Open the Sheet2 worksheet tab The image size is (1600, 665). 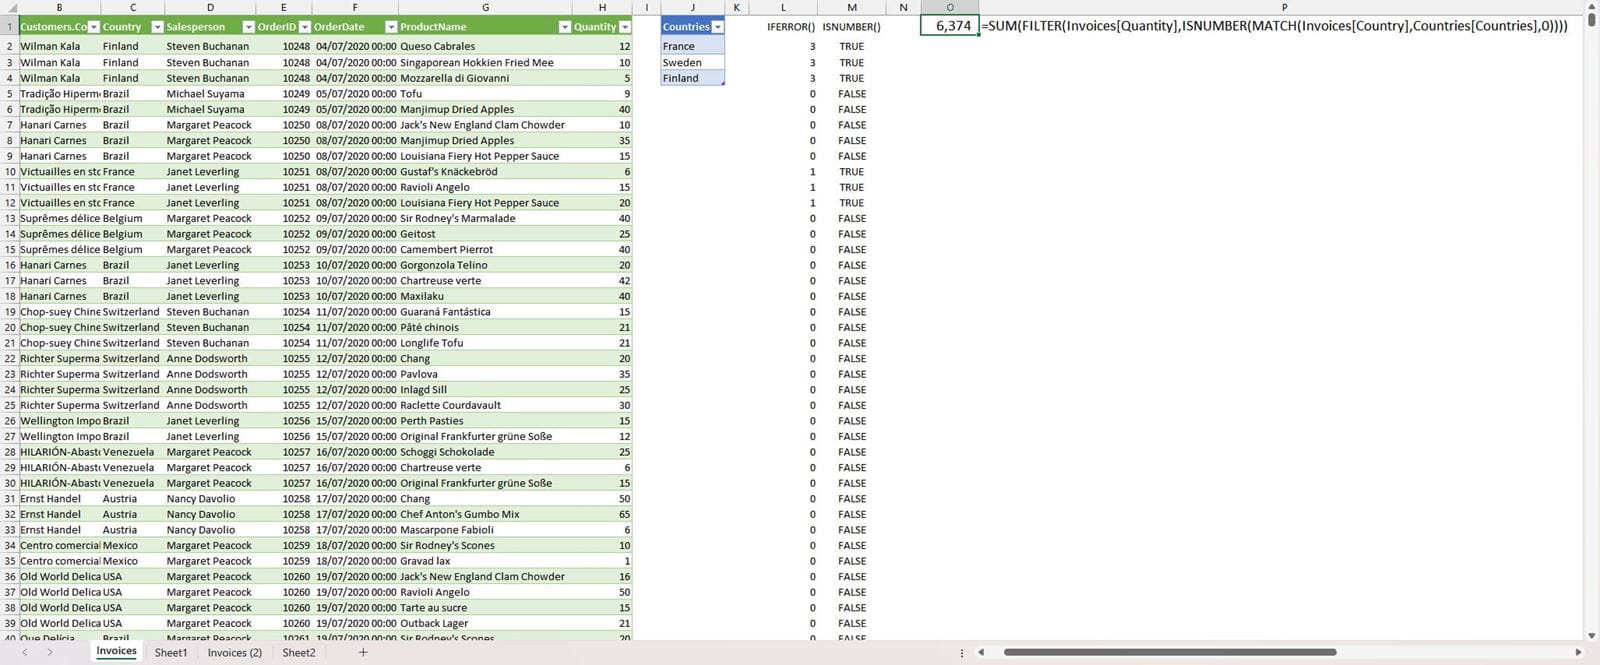pos(299,652)
